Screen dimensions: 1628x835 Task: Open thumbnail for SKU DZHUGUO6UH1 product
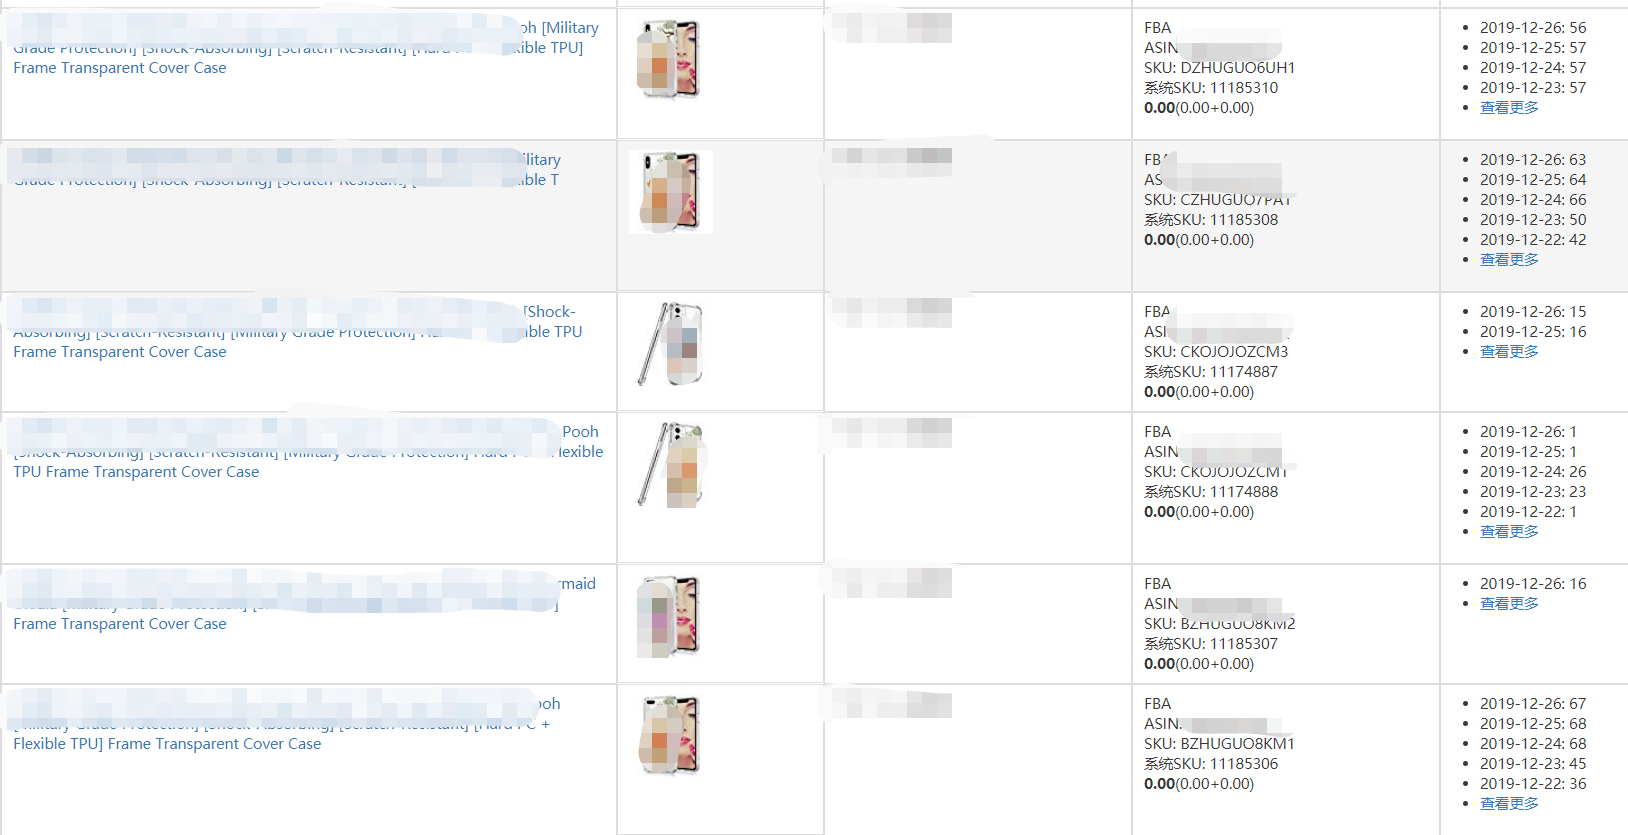pyautogui.click(x=669, y=60)
